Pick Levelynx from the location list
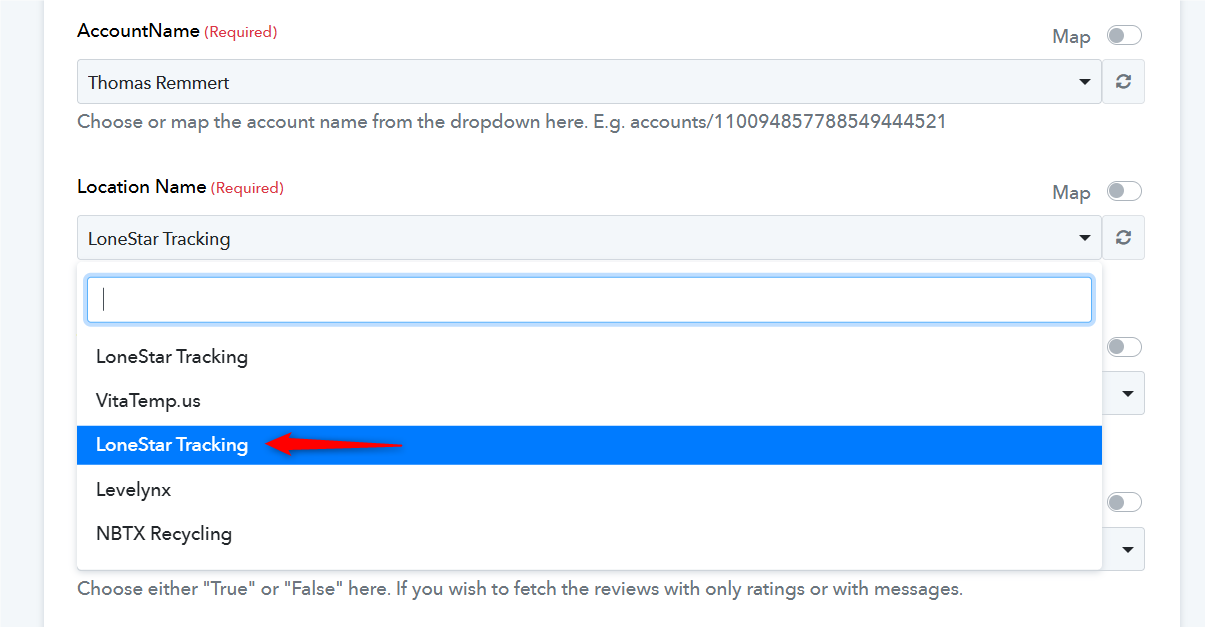This screenshot has height=627, width=1205. tap(589, 490)
